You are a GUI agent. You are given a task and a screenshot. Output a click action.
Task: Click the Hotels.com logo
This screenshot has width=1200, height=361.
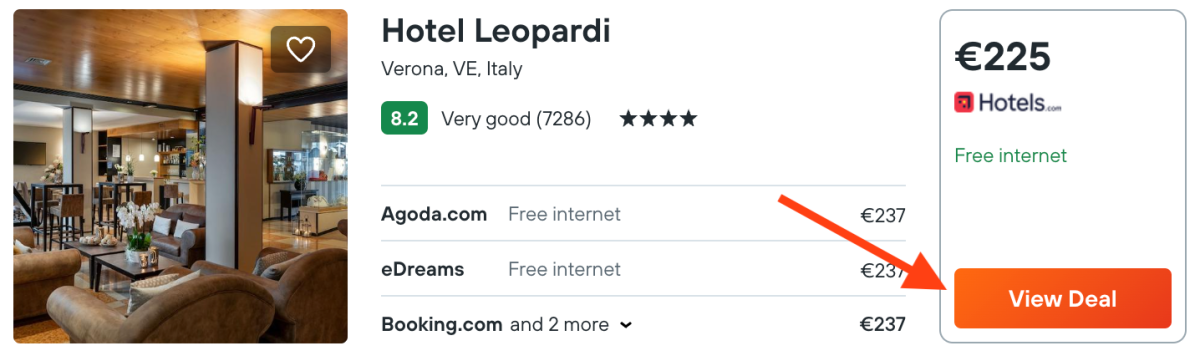pyautogui.click(x=1008, y=102)
